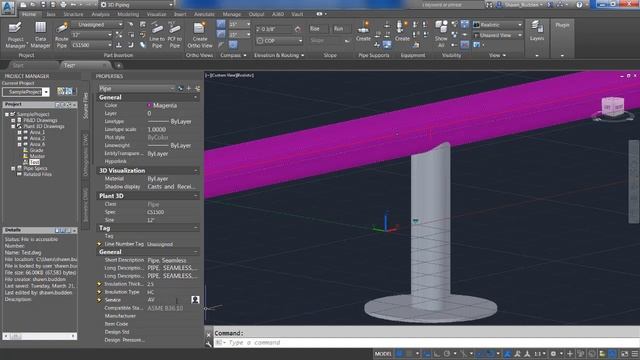Switch to the Home ribbon tab
640x360 pixels.
click(29, 14)
